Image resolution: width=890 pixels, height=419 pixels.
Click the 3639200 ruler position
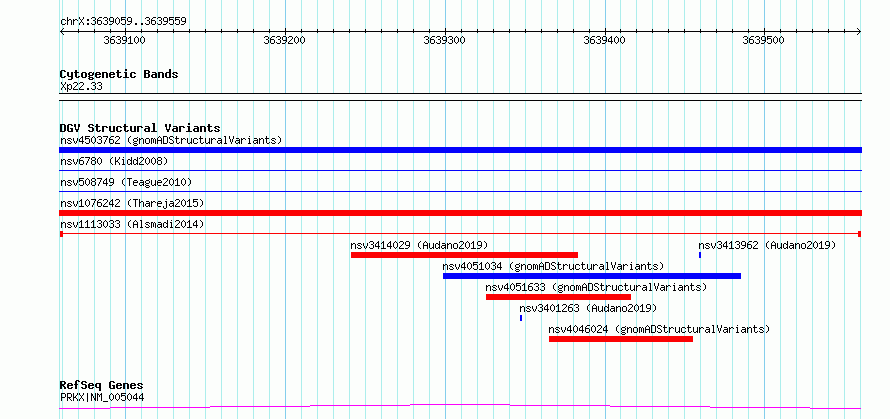(285, 40)
